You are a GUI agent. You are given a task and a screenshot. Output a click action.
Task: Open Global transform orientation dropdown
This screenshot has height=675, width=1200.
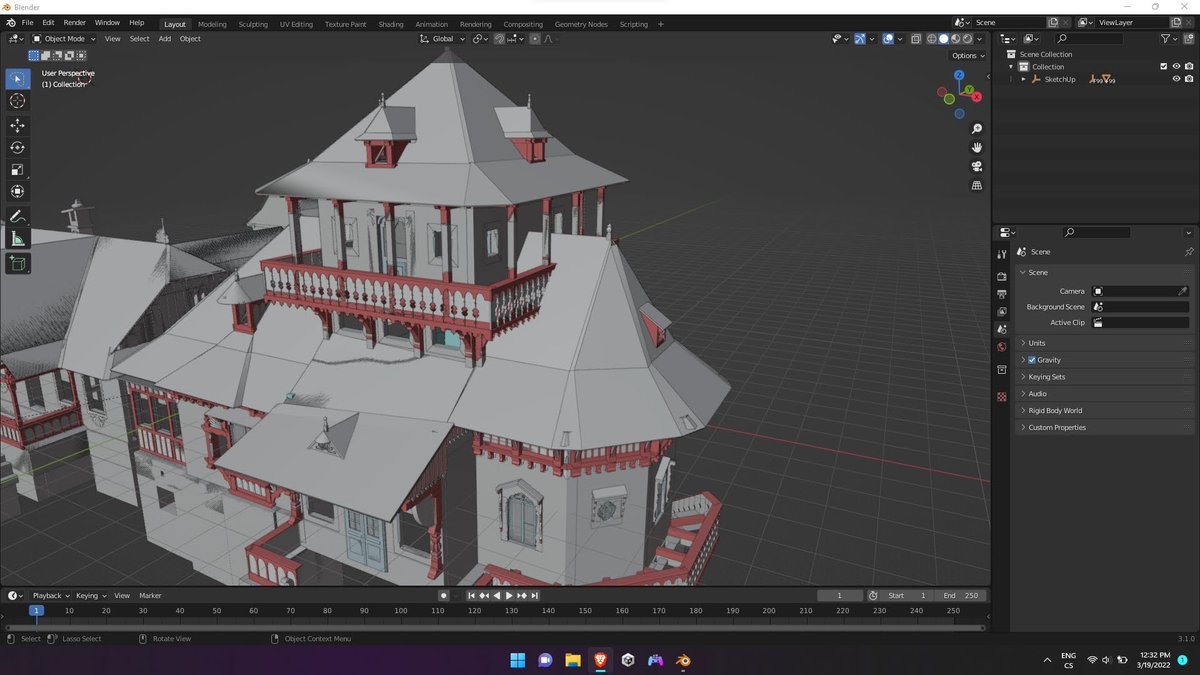(442, 39)
